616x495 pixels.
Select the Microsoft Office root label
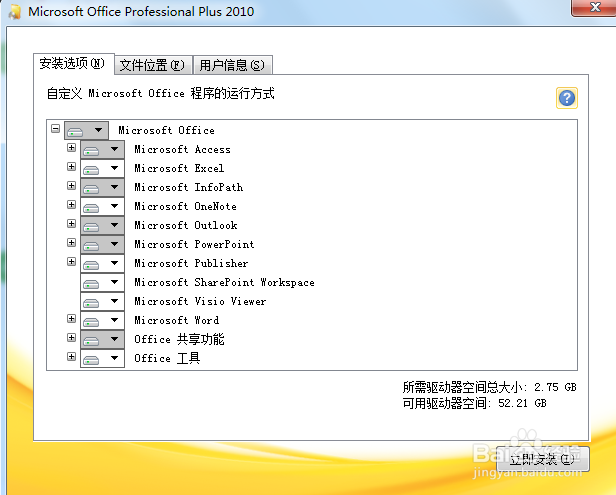(x=167, y=130)
